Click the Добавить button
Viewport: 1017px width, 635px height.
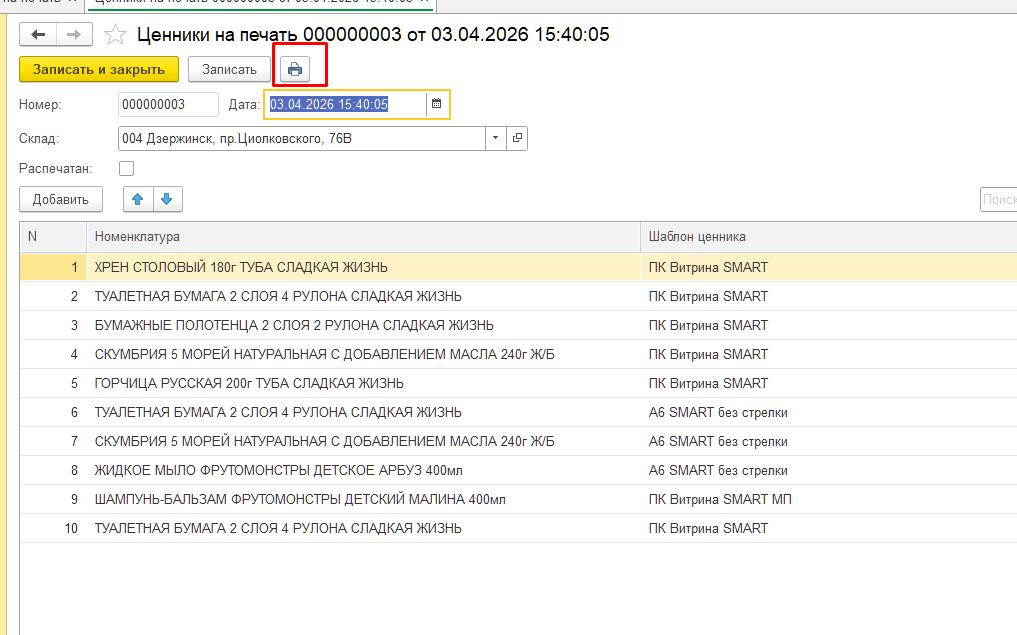coord(61,199)
